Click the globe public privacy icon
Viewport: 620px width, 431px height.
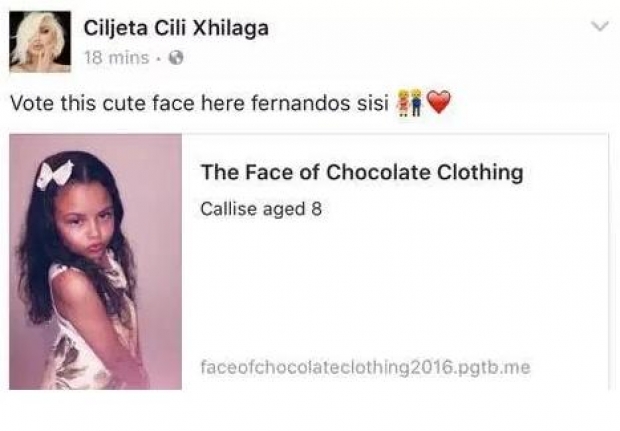click(x=176, y=58)
